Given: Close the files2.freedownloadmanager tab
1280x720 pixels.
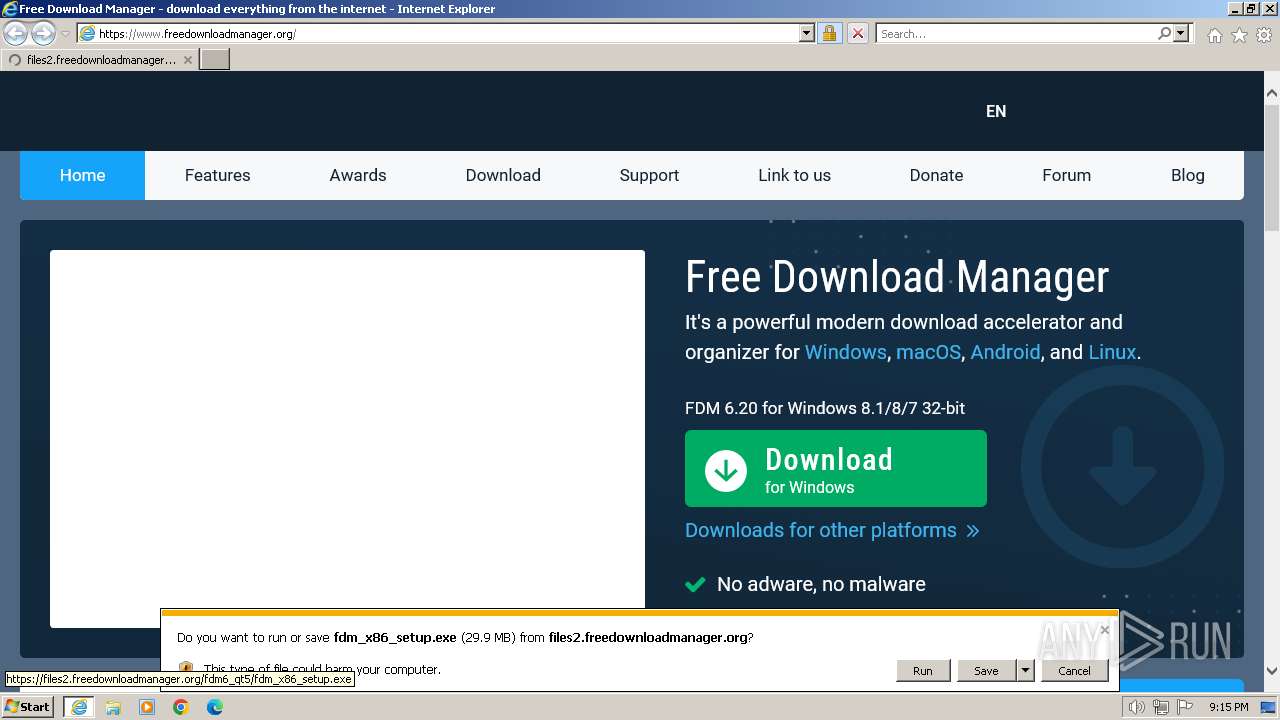Looking at the screenshot, I should (187, 60).
